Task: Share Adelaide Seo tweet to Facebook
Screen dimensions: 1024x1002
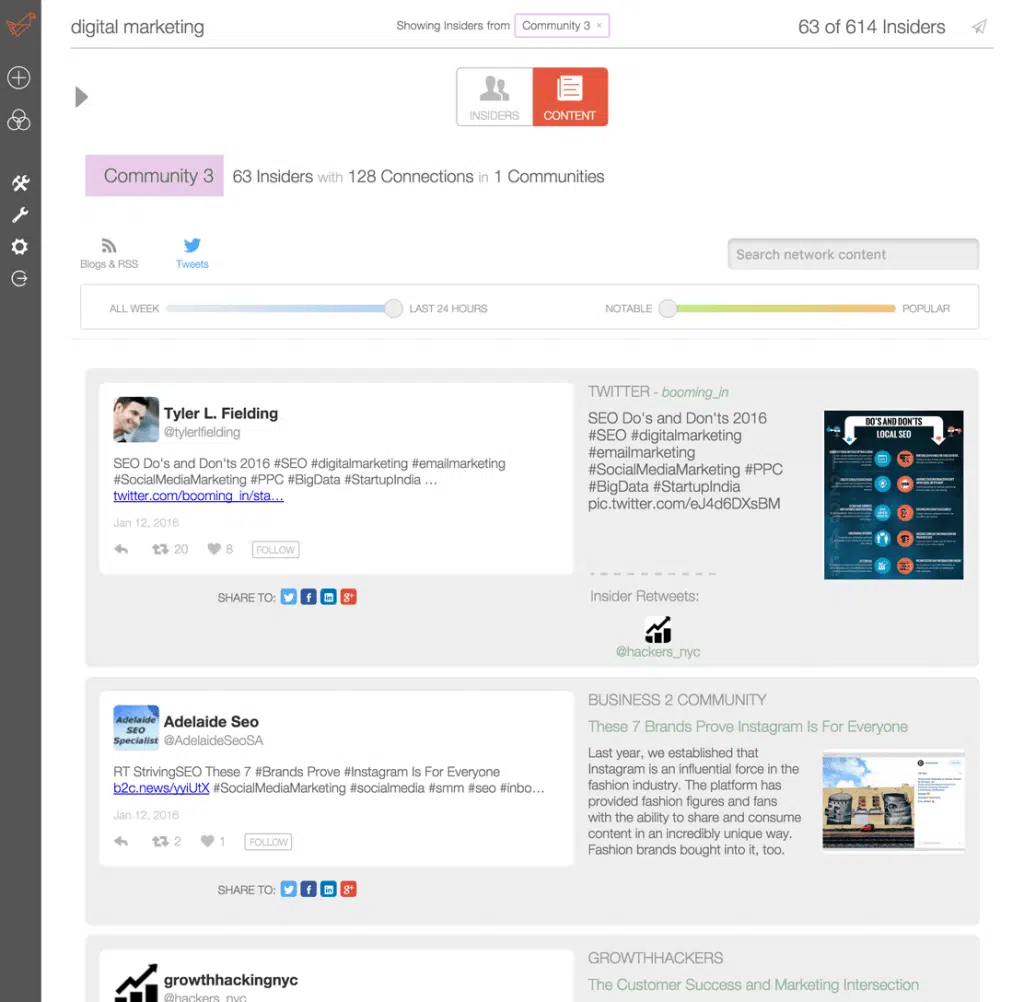Action: click(308, 889)
